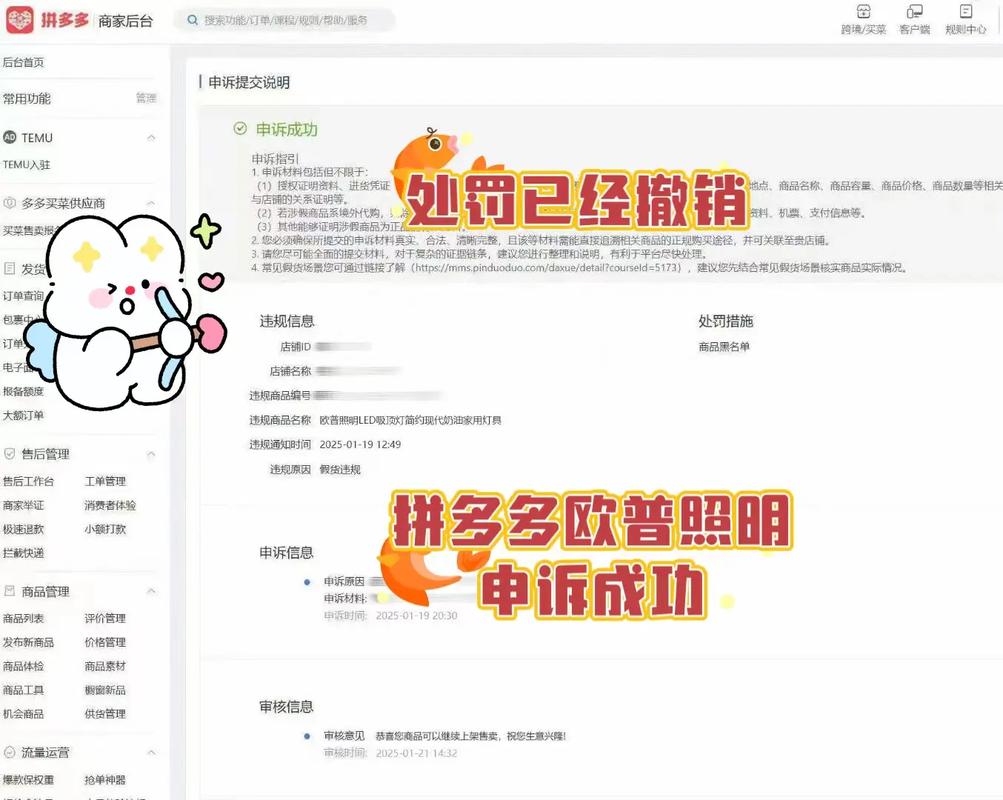1003x800 pixels.
Task: Open the 跨境/买菜 shop icon
Action: coord(864,11)
